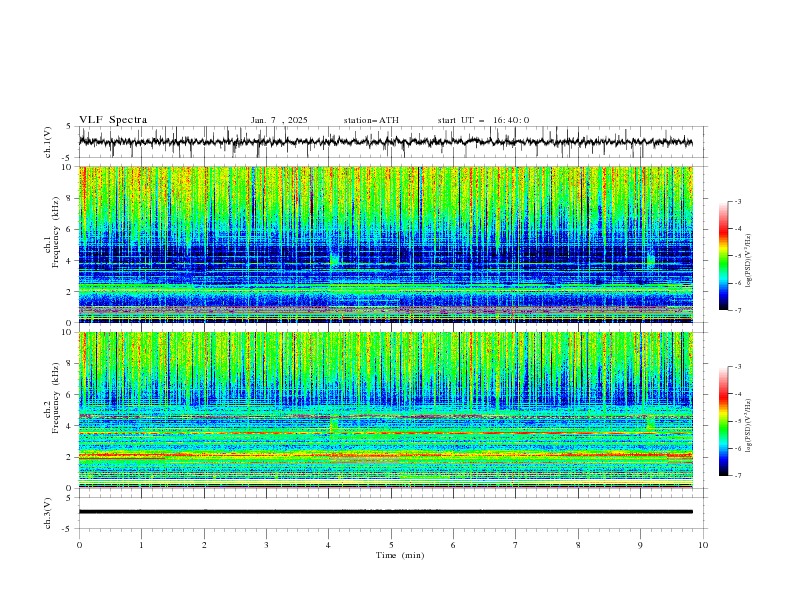The width and height of the screenshot is (792, 612).
Task: Click the time axis tick label "0"
Action: (79, 545)
